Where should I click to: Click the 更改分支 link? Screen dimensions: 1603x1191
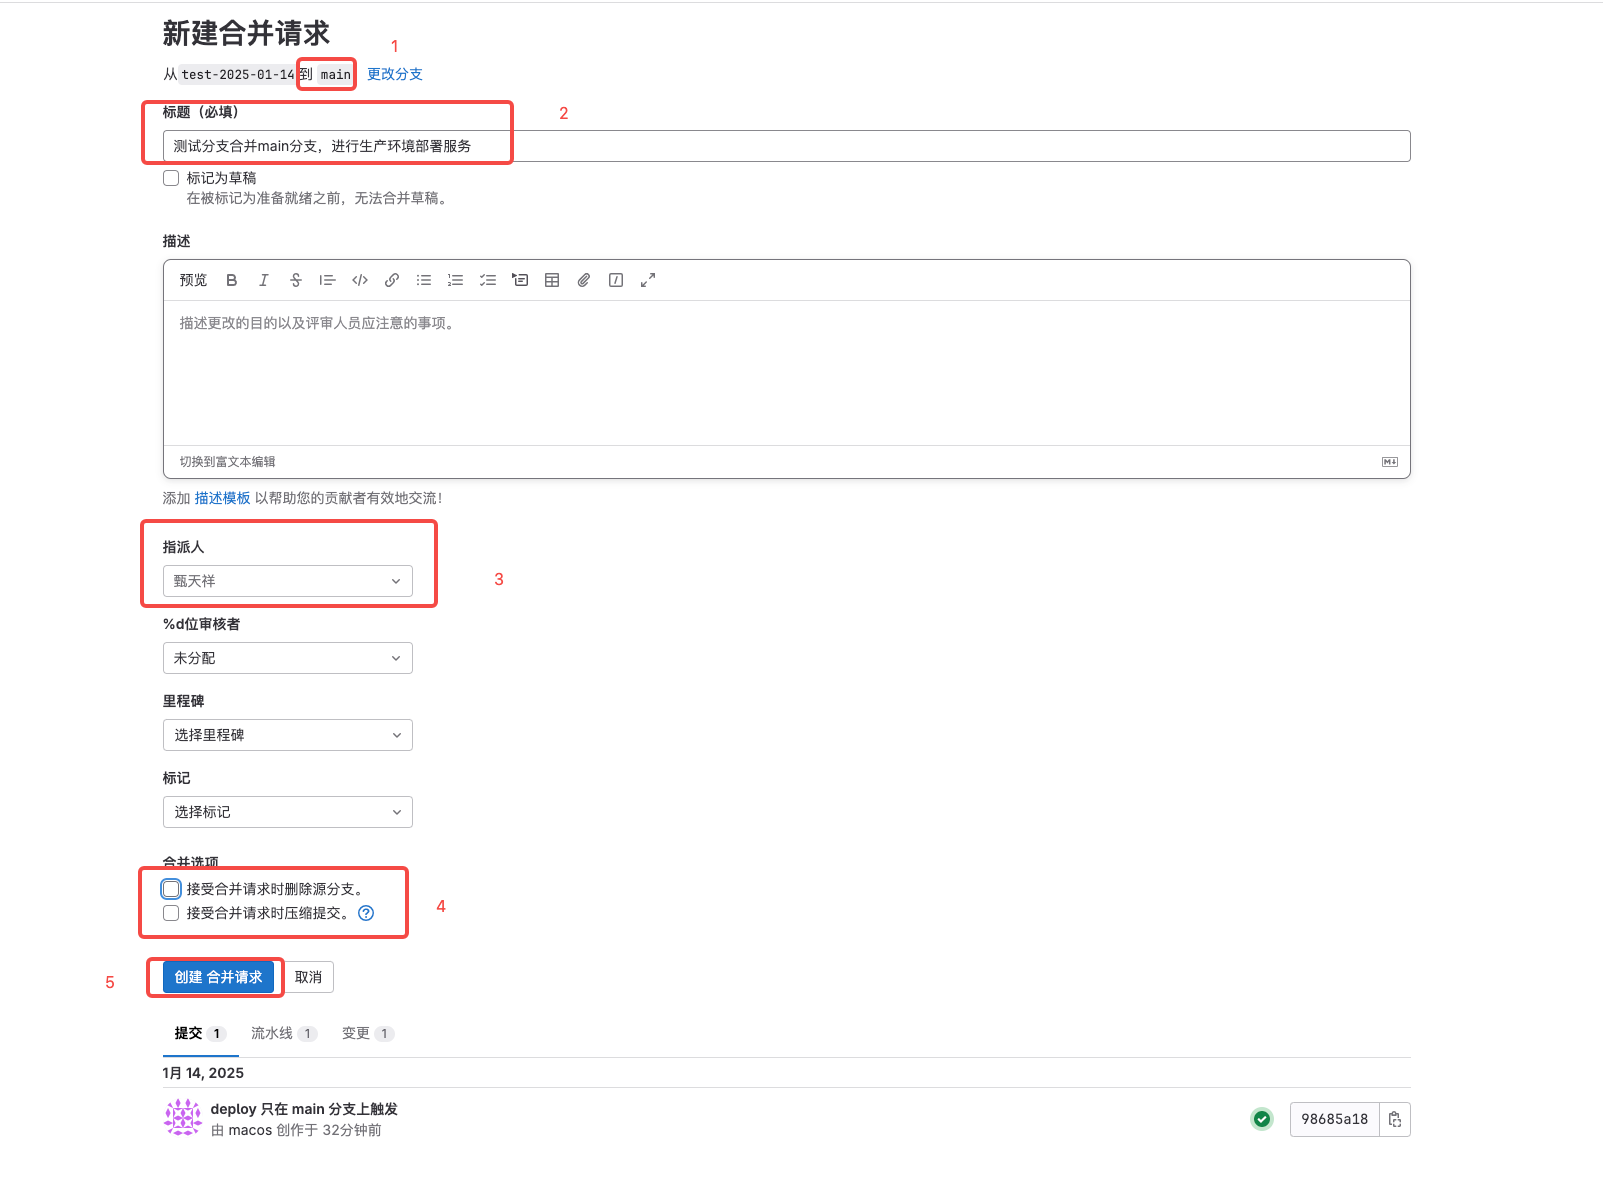395,74
